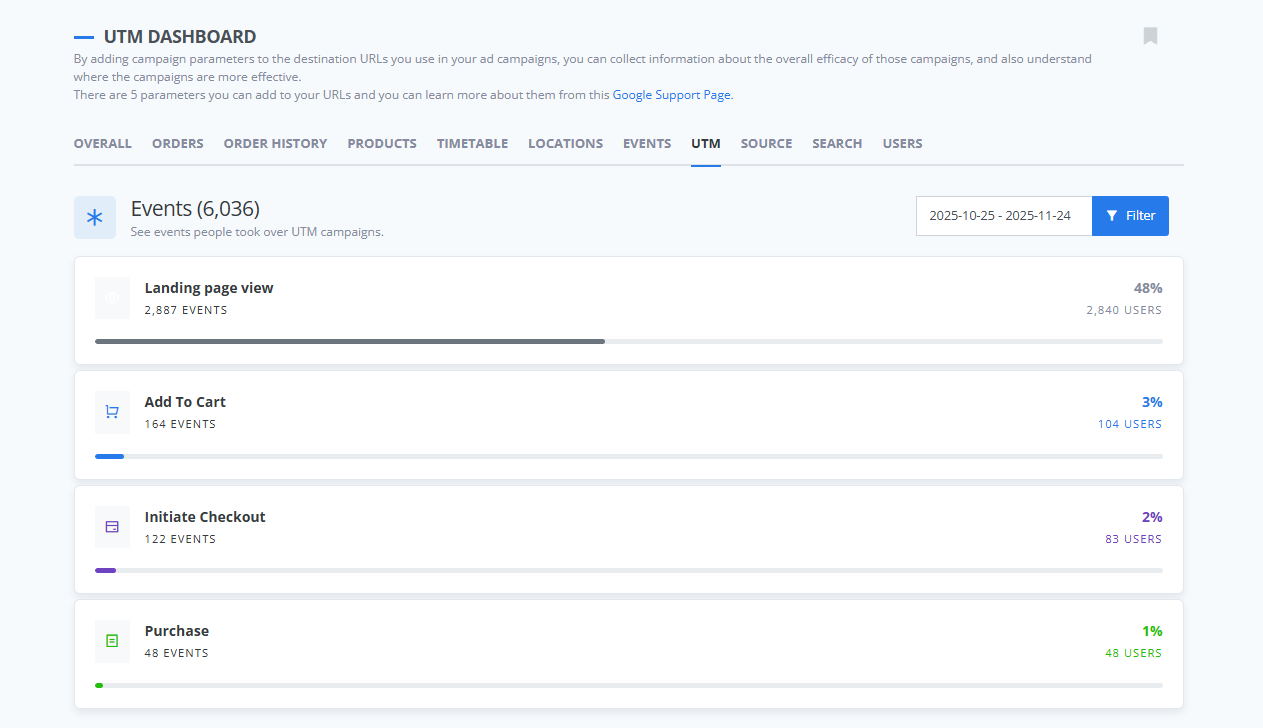This screenshot has height=728, width=1263.
Task: Click the date range input field
Action: (x=1004, y=216)
